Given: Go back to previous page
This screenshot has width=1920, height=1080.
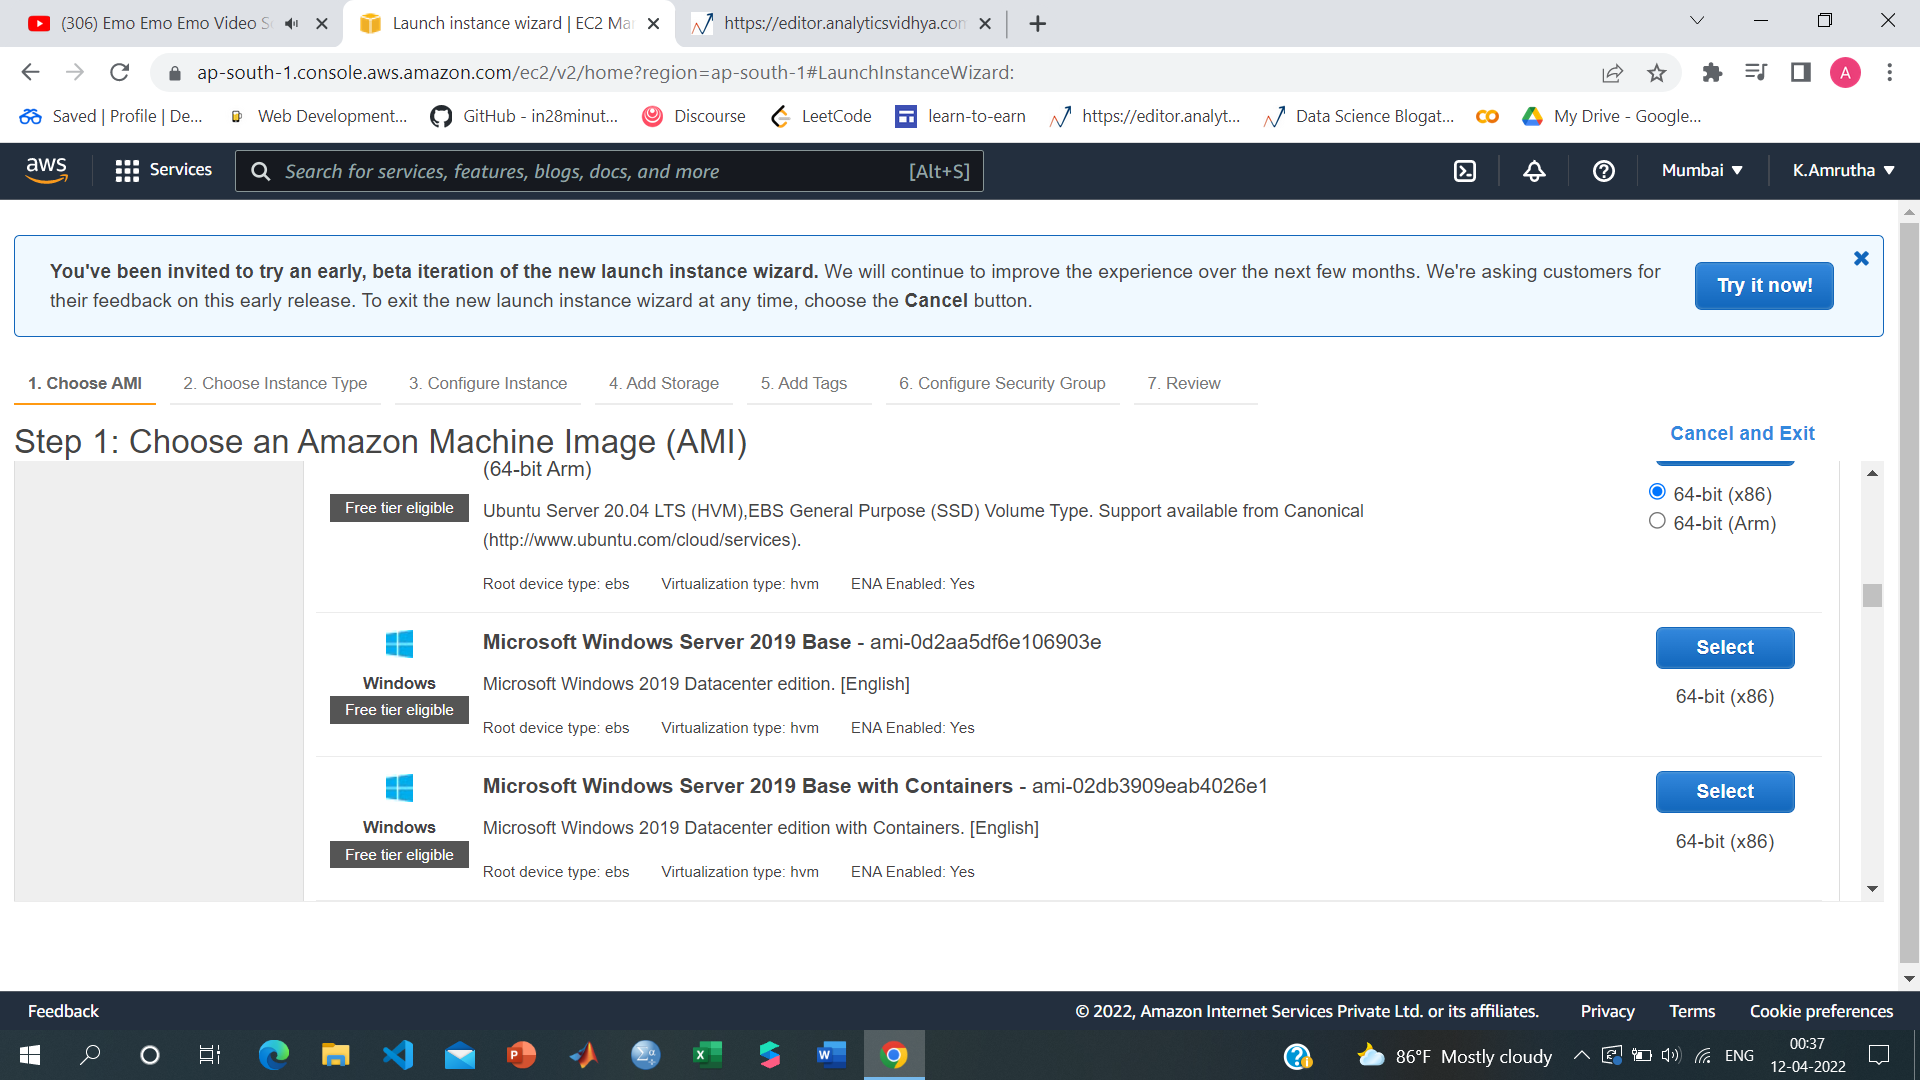Looking at the screenshot, I should click(30, 72).
